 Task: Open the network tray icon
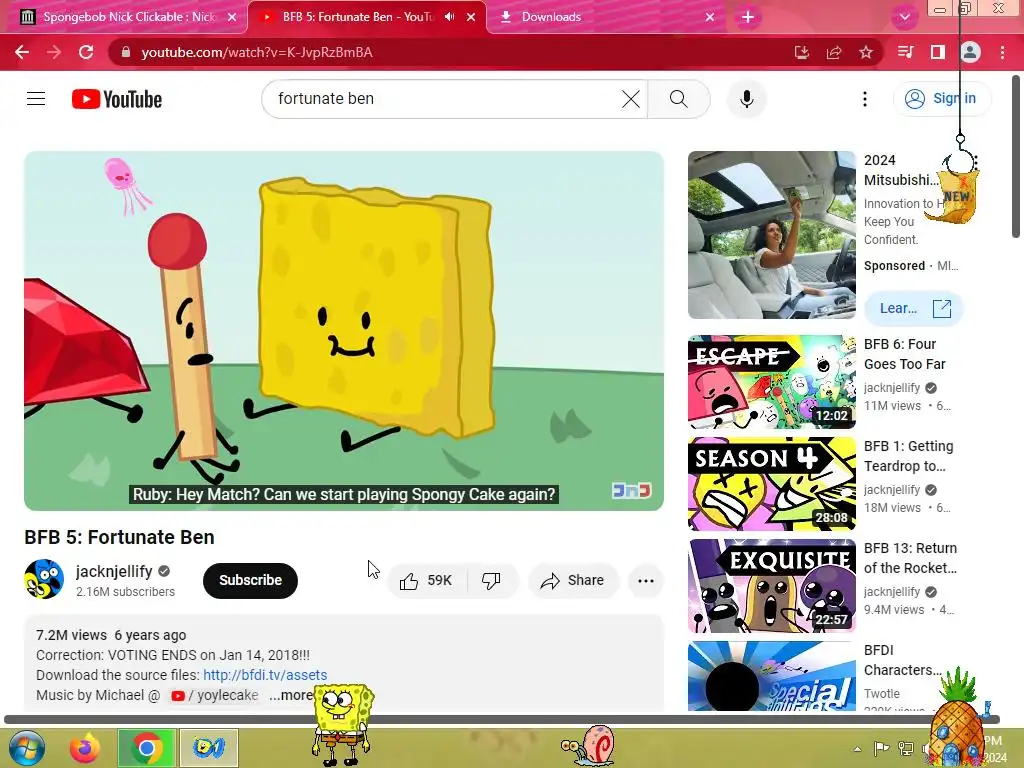(906, 748)
